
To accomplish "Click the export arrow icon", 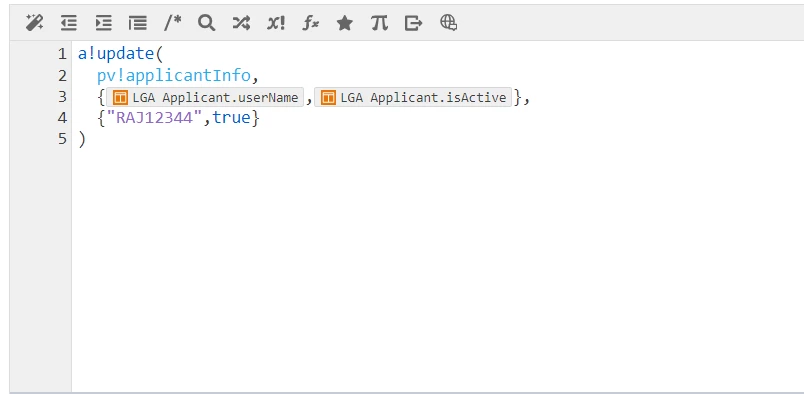I will pos(413,23).
